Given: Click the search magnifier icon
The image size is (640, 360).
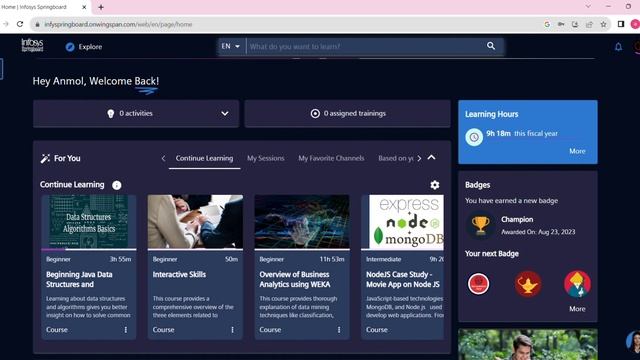Looking at the screenshot, I should pyautogui.click(x=491, y=46).
